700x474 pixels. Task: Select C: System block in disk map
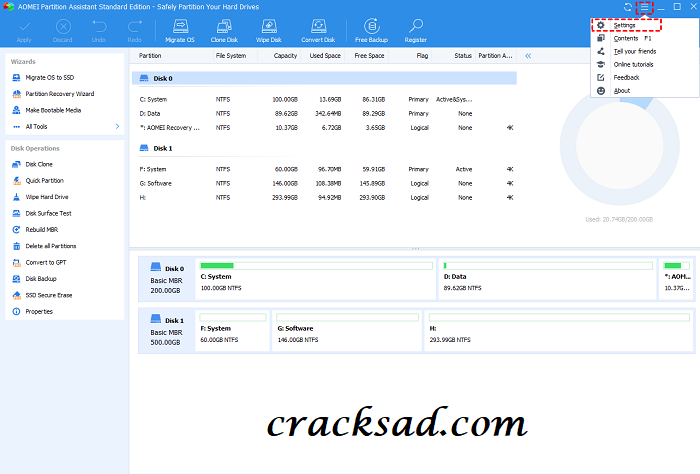(x=316, y=279)
